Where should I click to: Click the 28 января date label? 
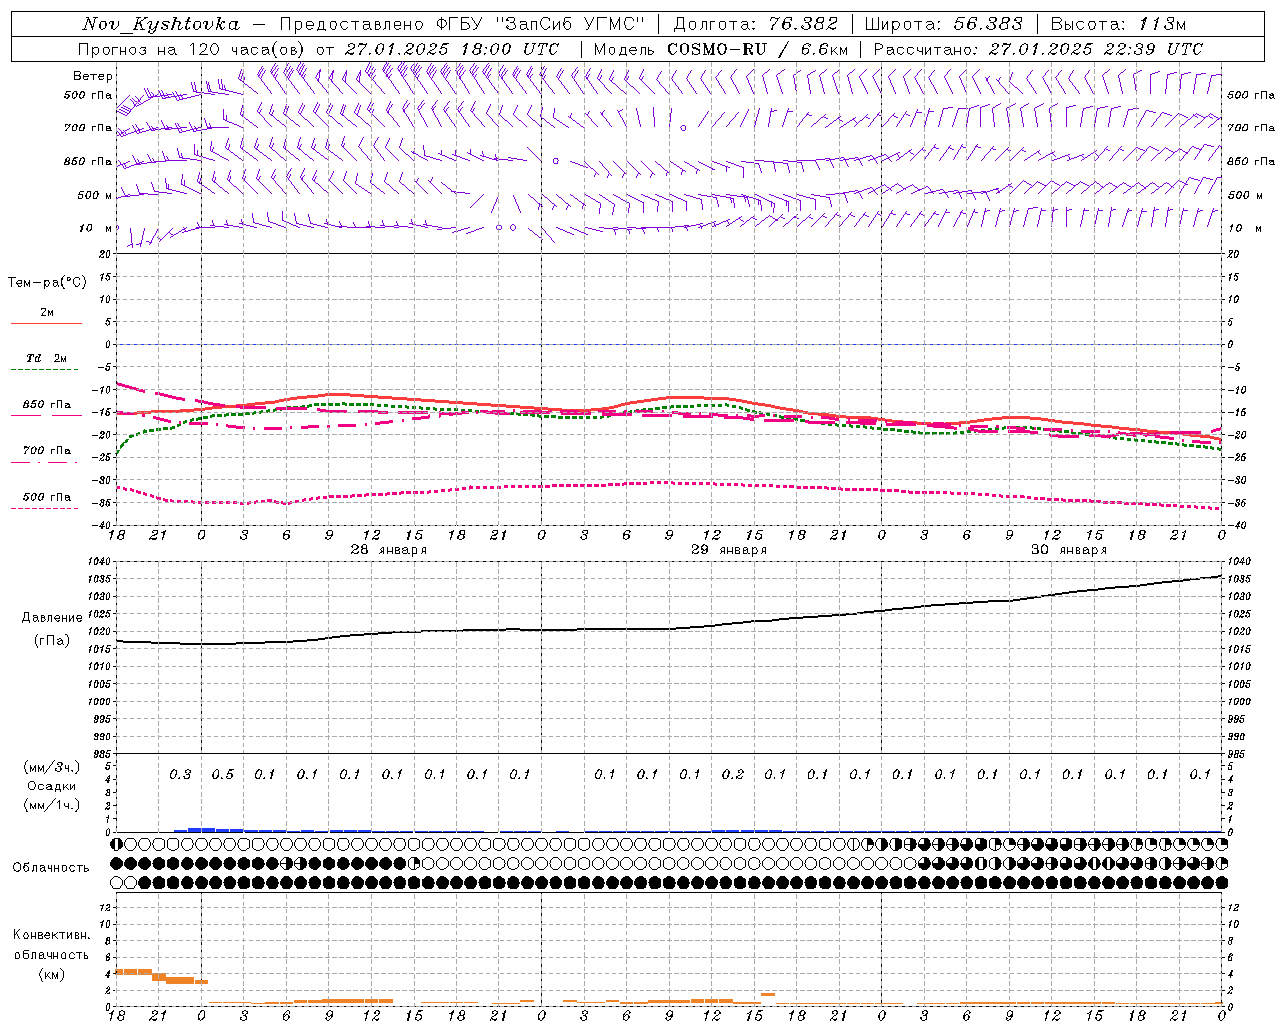pos(389,550)
